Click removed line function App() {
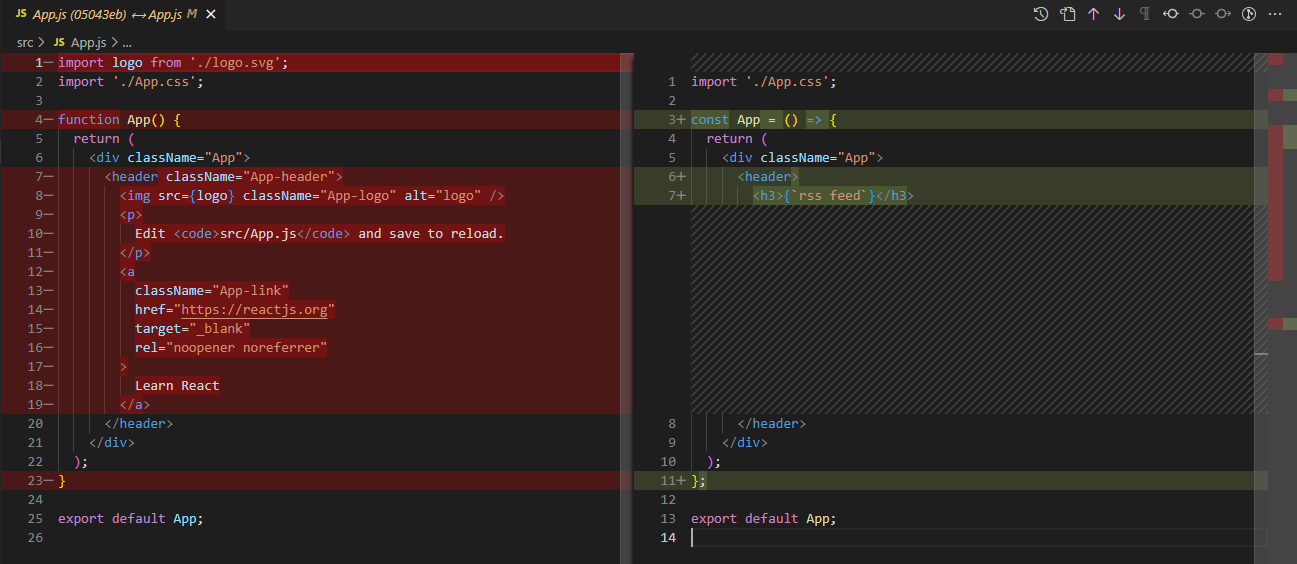 coord(119,119)
